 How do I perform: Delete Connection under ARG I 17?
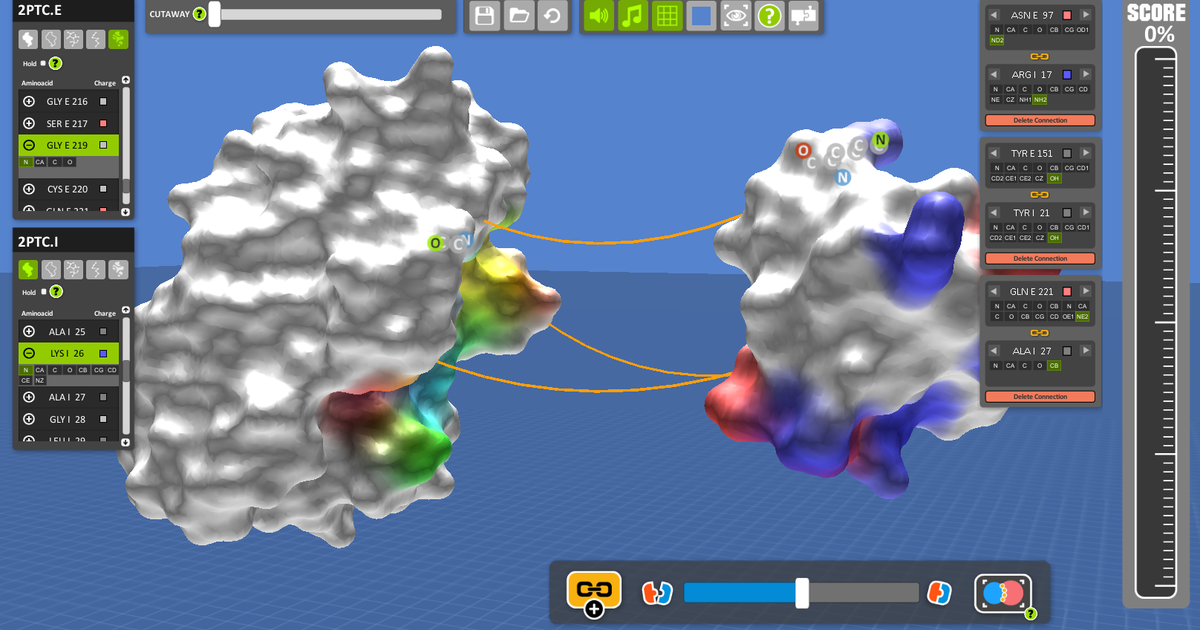[x=1039, y=119]
